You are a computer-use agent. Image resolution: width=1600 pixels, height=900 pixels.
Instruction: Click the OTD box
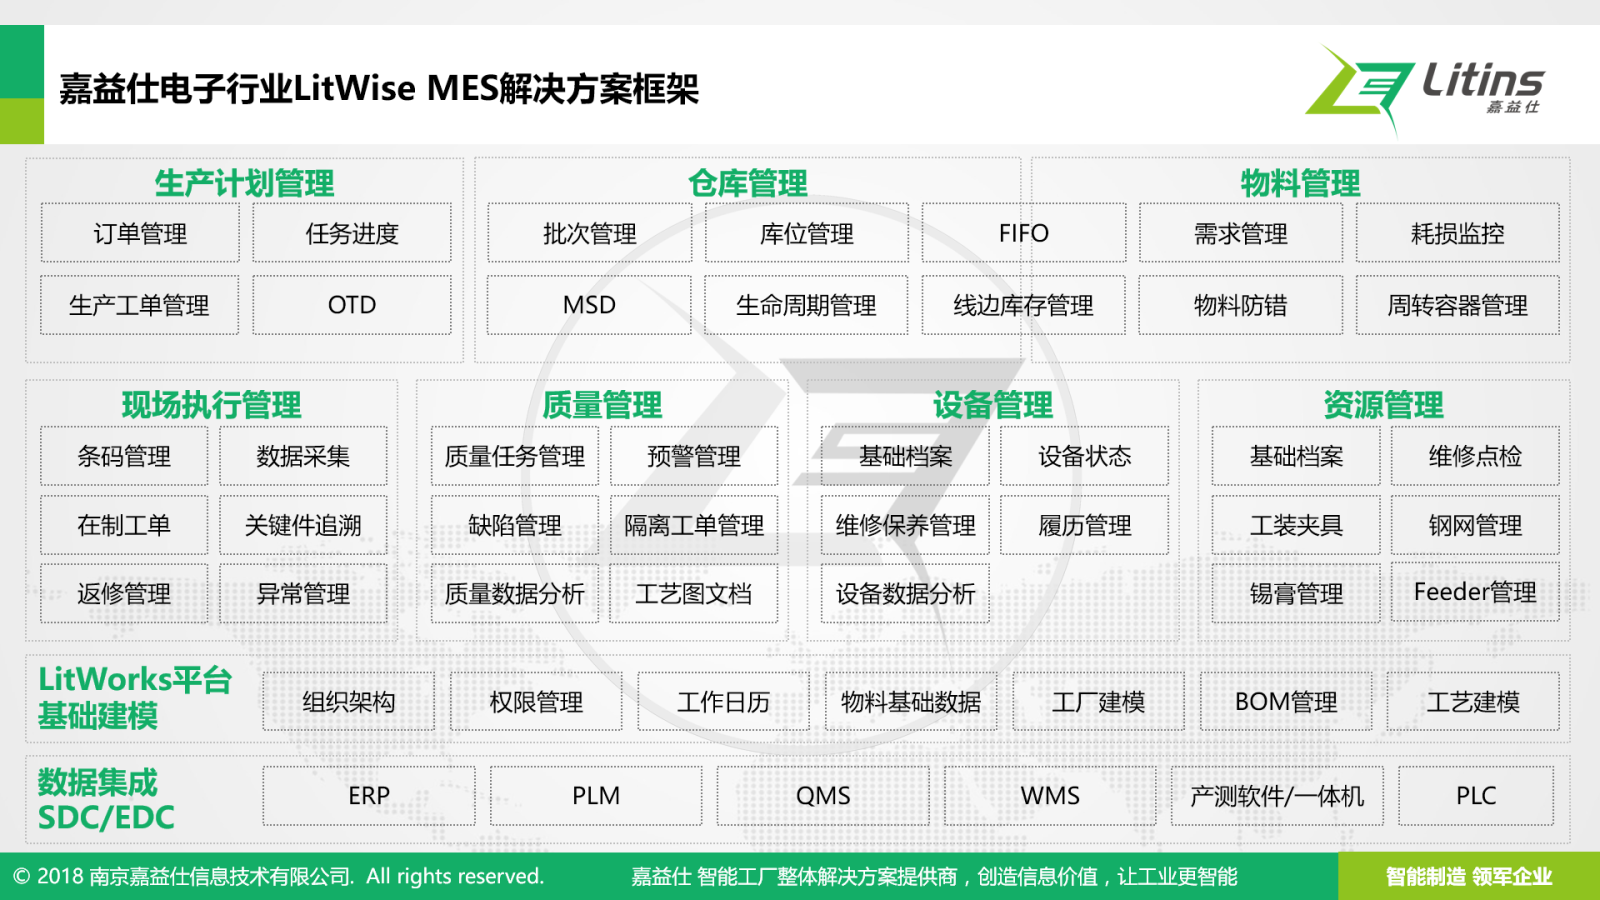352,305
